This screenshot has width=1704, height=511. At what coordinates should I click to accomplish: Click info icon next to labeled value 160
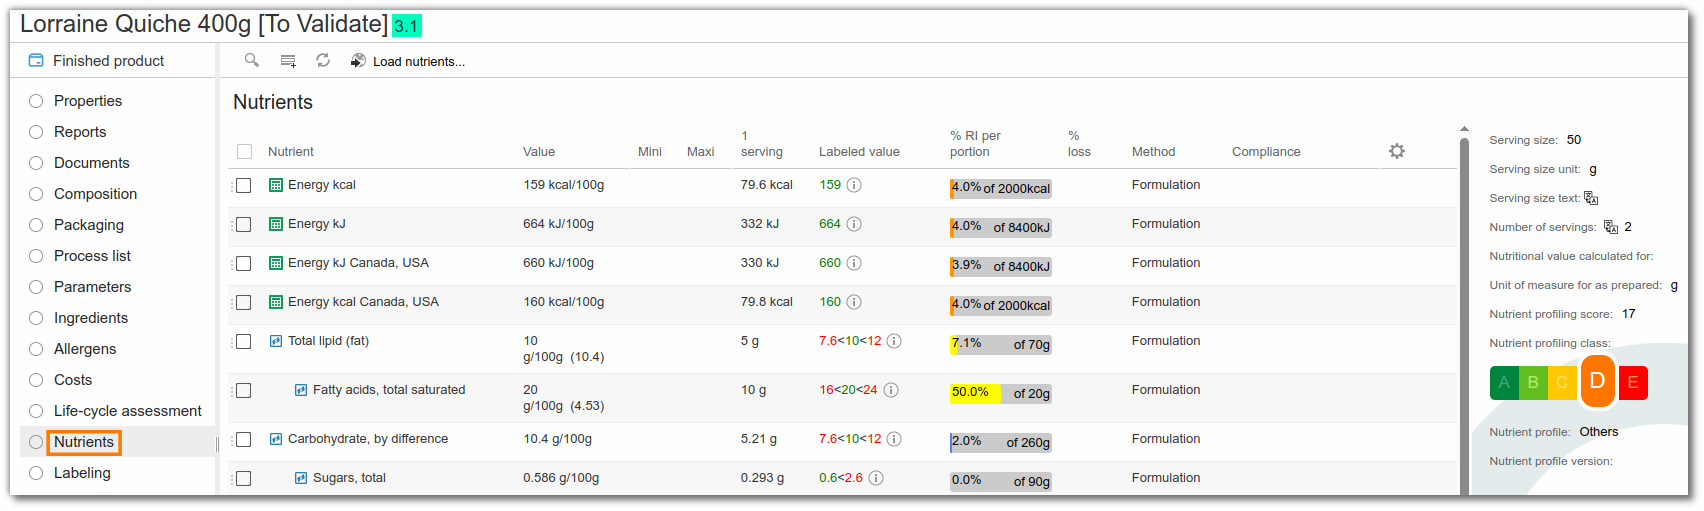coord(854,302)
